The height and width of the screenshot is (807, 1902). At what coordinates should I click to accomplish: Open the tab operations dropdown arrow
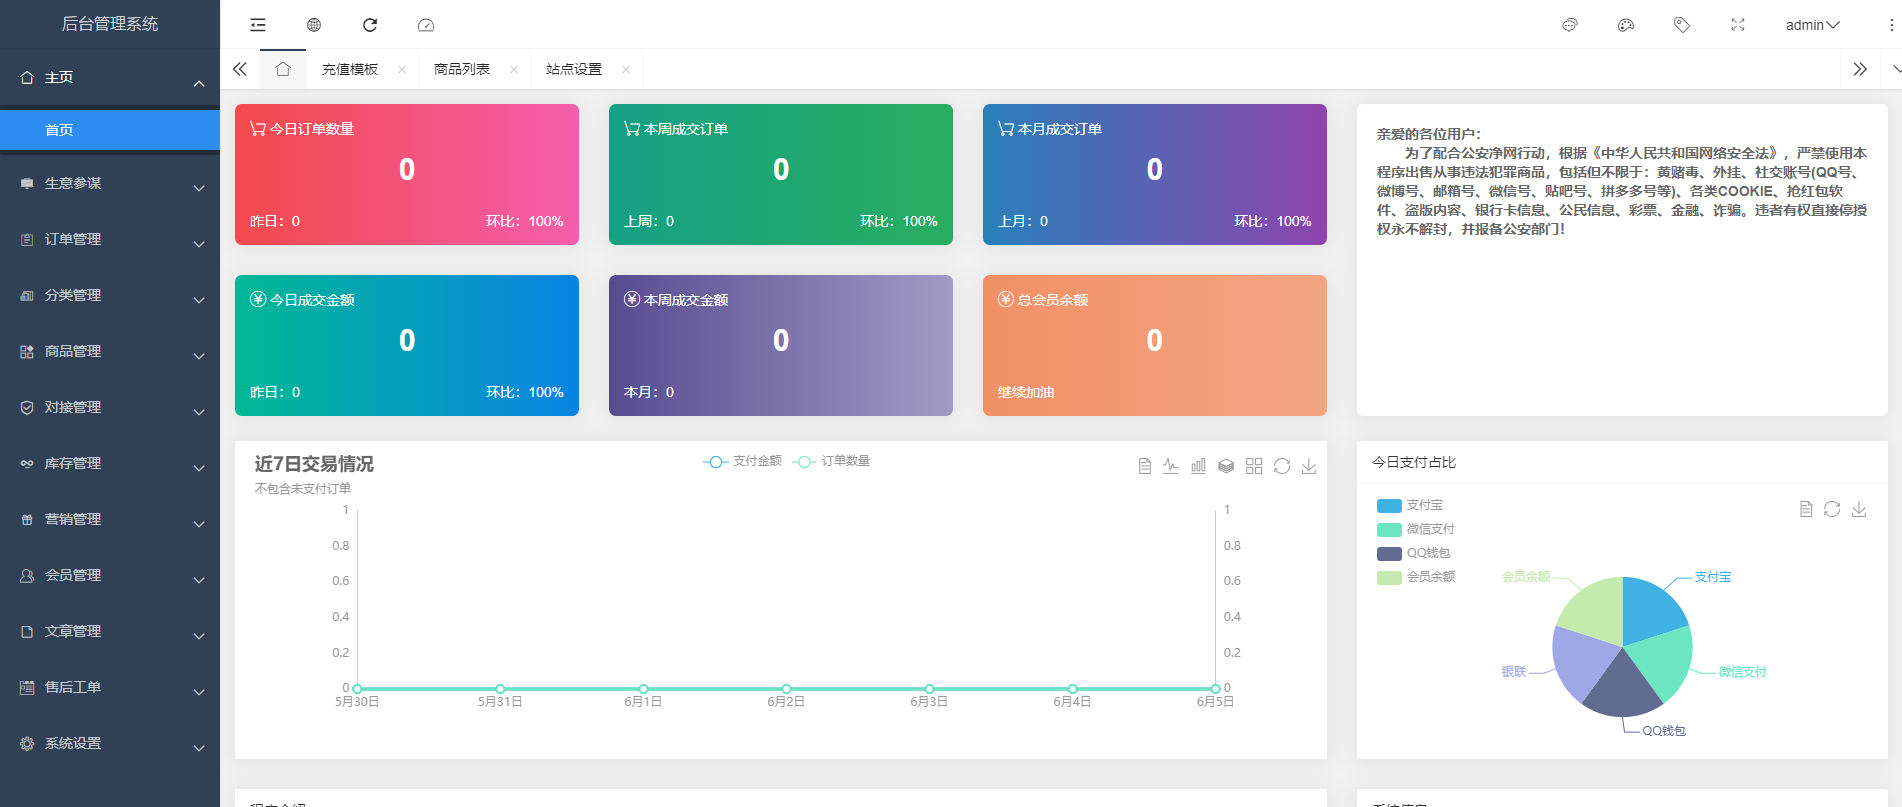(x=1895, y=69)
